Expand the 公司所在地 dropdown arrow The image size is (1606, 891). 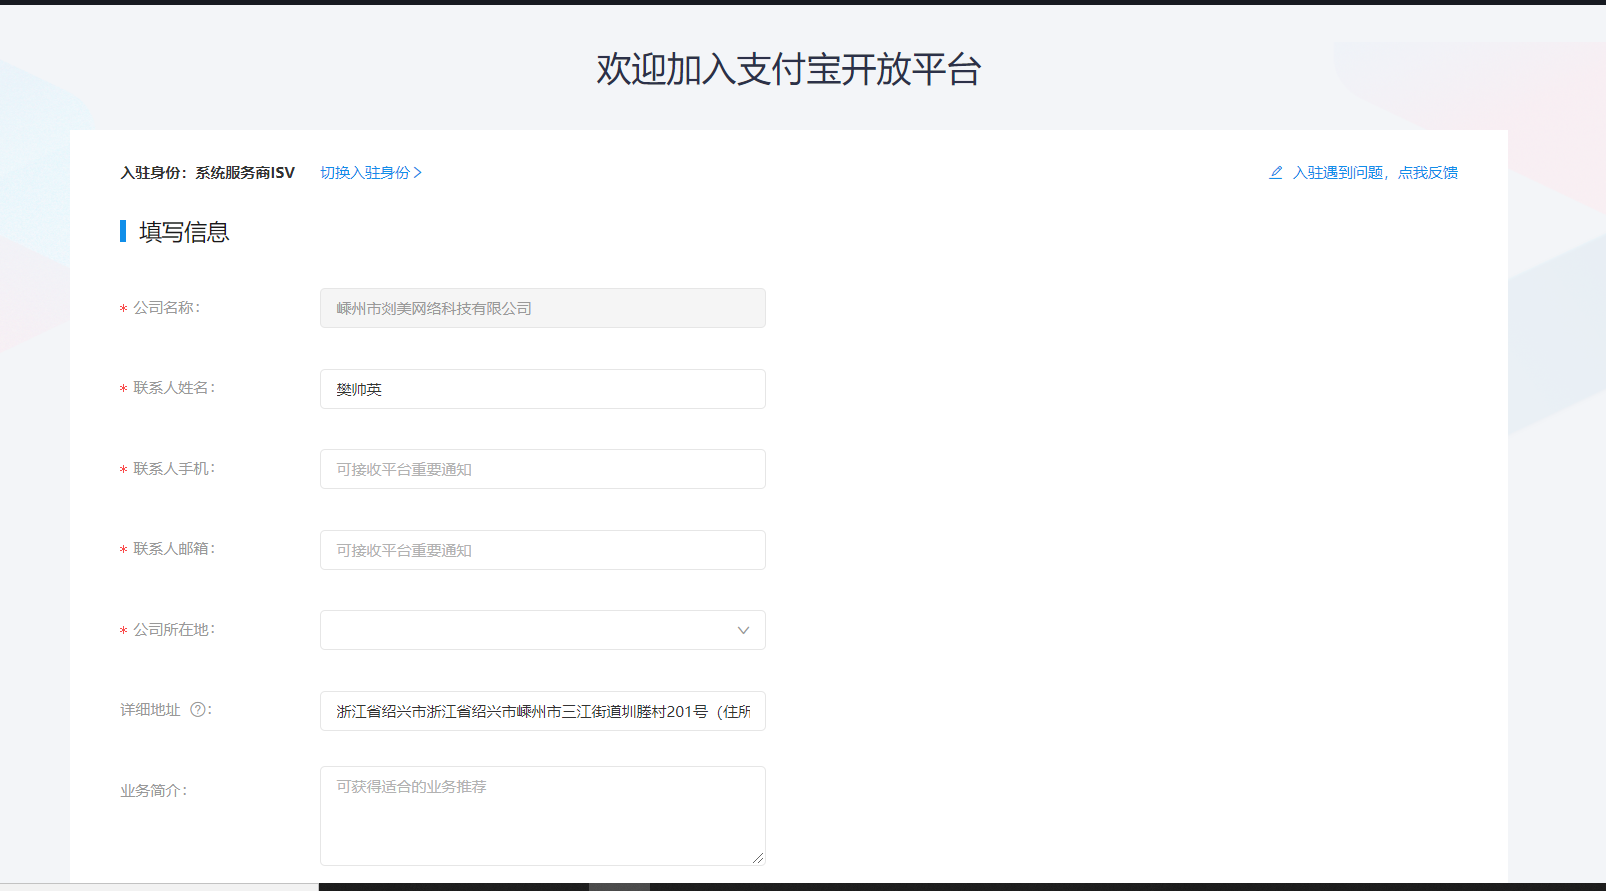(x=743, y=630)
